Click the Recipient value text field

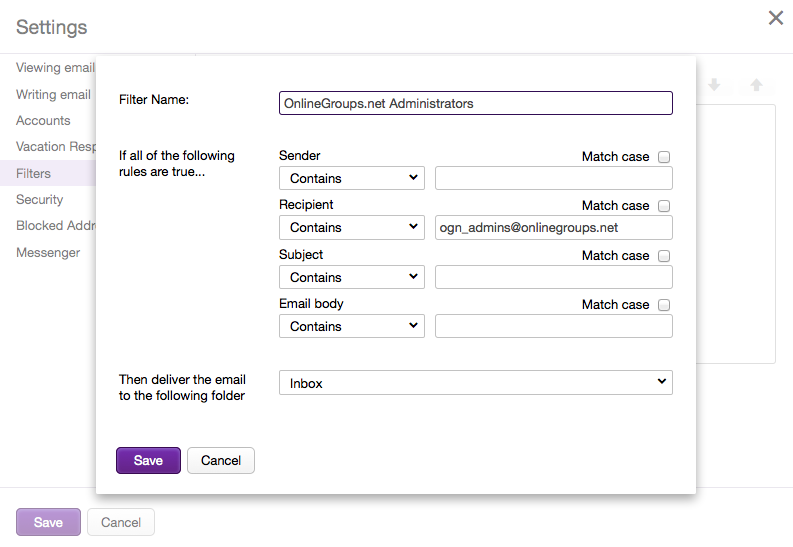pos(553,228)
